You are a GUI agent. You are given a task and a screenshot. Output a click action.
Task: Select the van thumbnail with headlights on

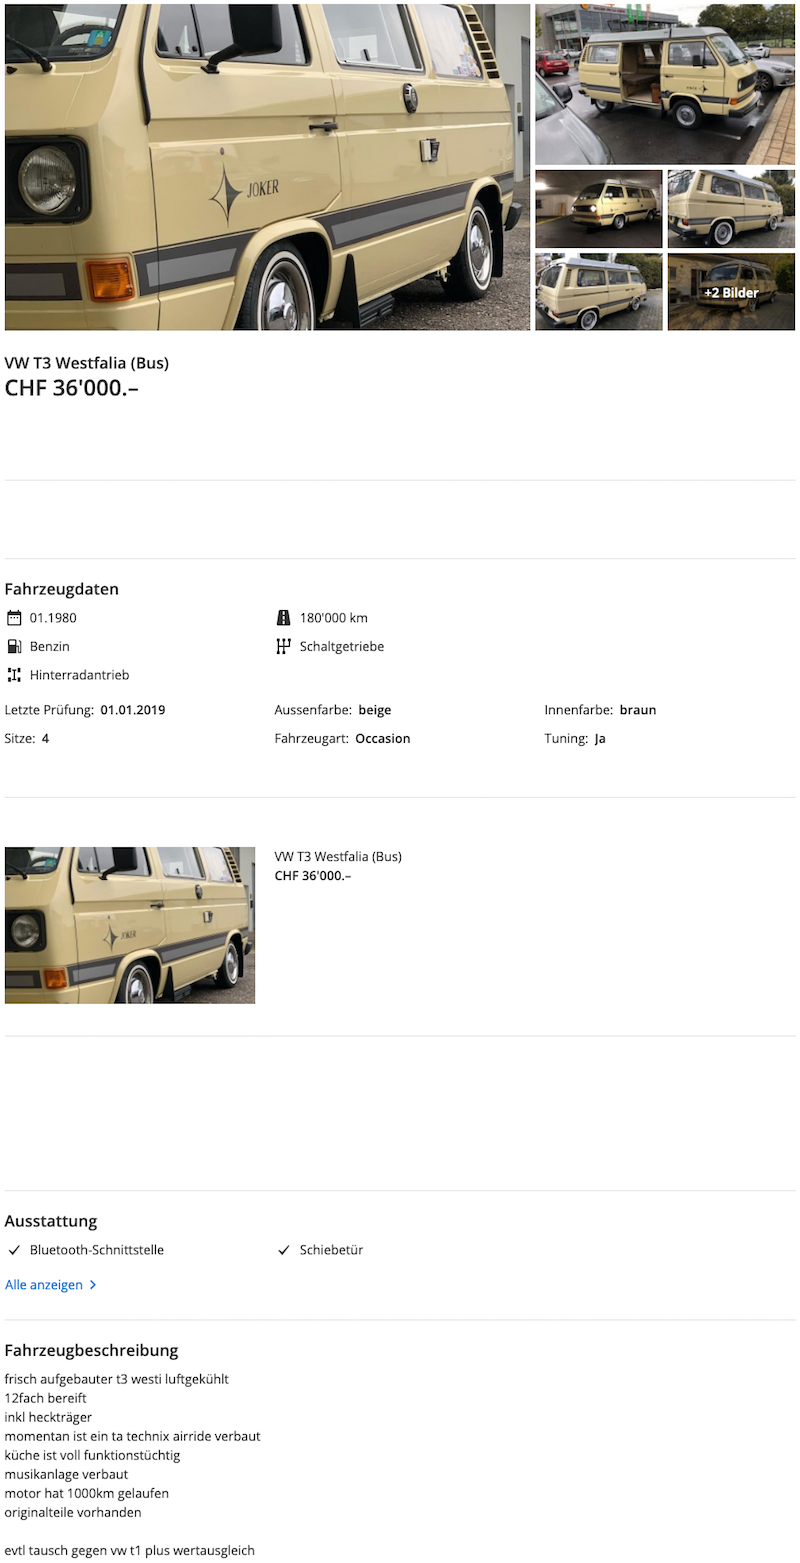click(x=598, y=208)
